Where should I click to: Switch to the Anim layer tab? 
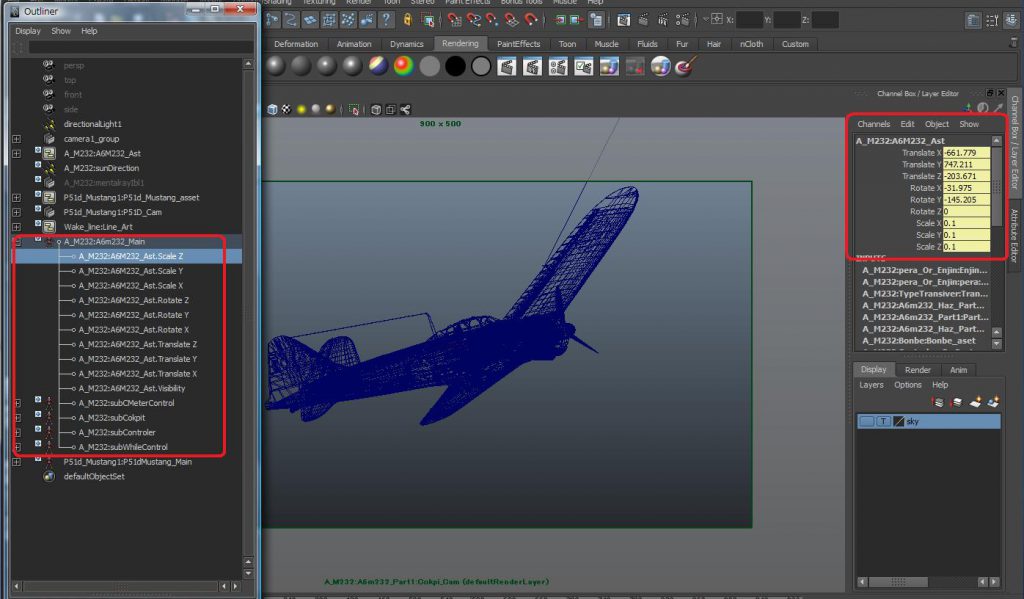pos(958,370)
